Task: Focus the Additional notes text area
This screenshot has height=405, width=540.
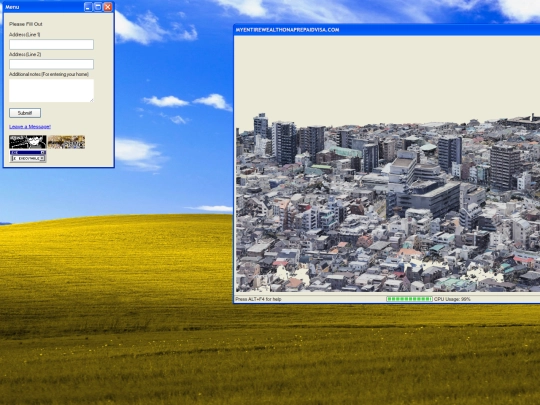Action: pyautogui.click(x=51, y=91)
